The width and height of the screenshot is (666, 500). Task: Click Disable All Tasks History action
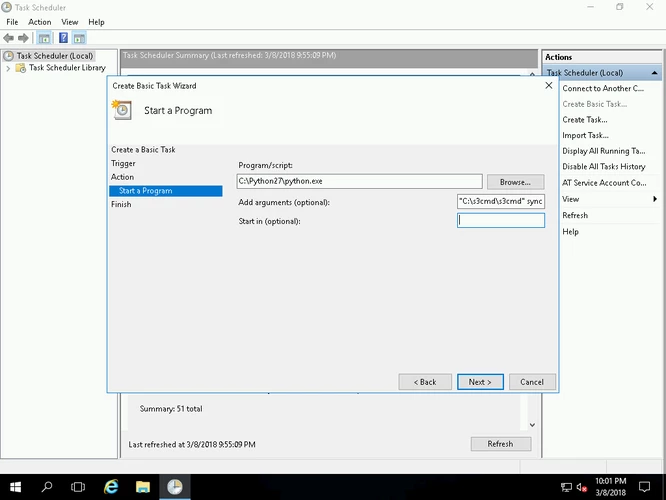click(604, 167)
